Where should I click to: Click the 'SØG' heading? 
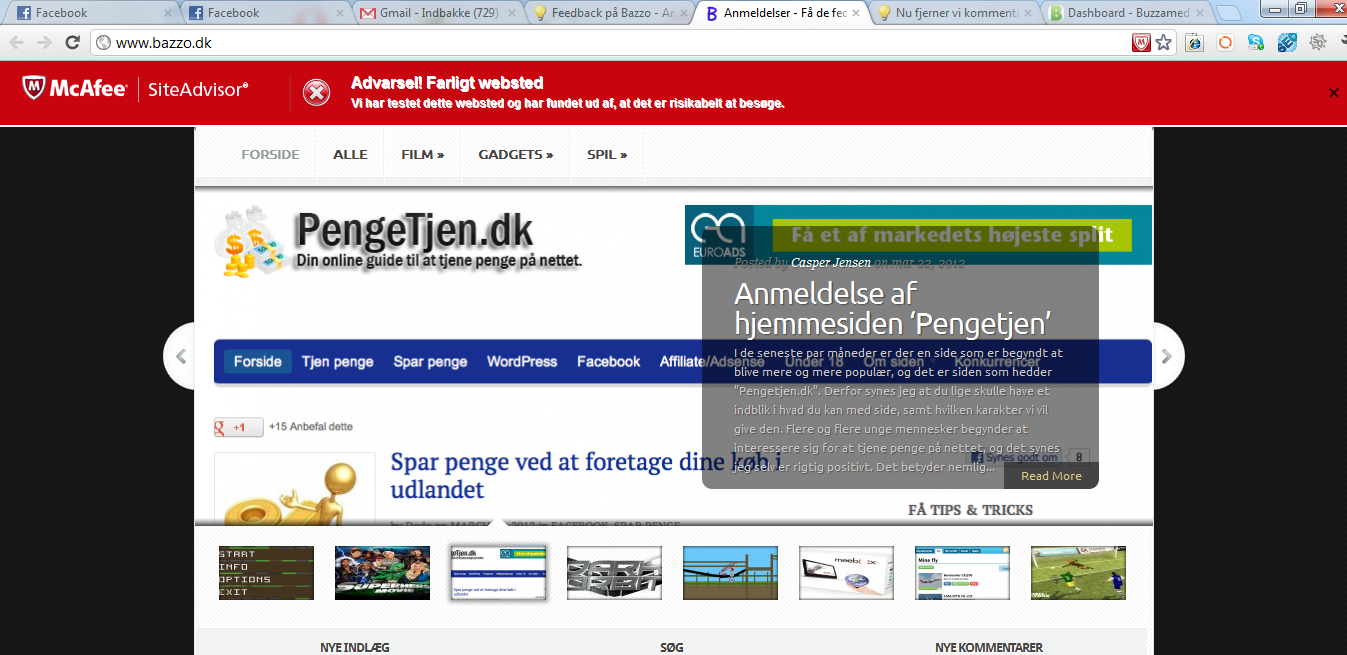tap(672, 648)
